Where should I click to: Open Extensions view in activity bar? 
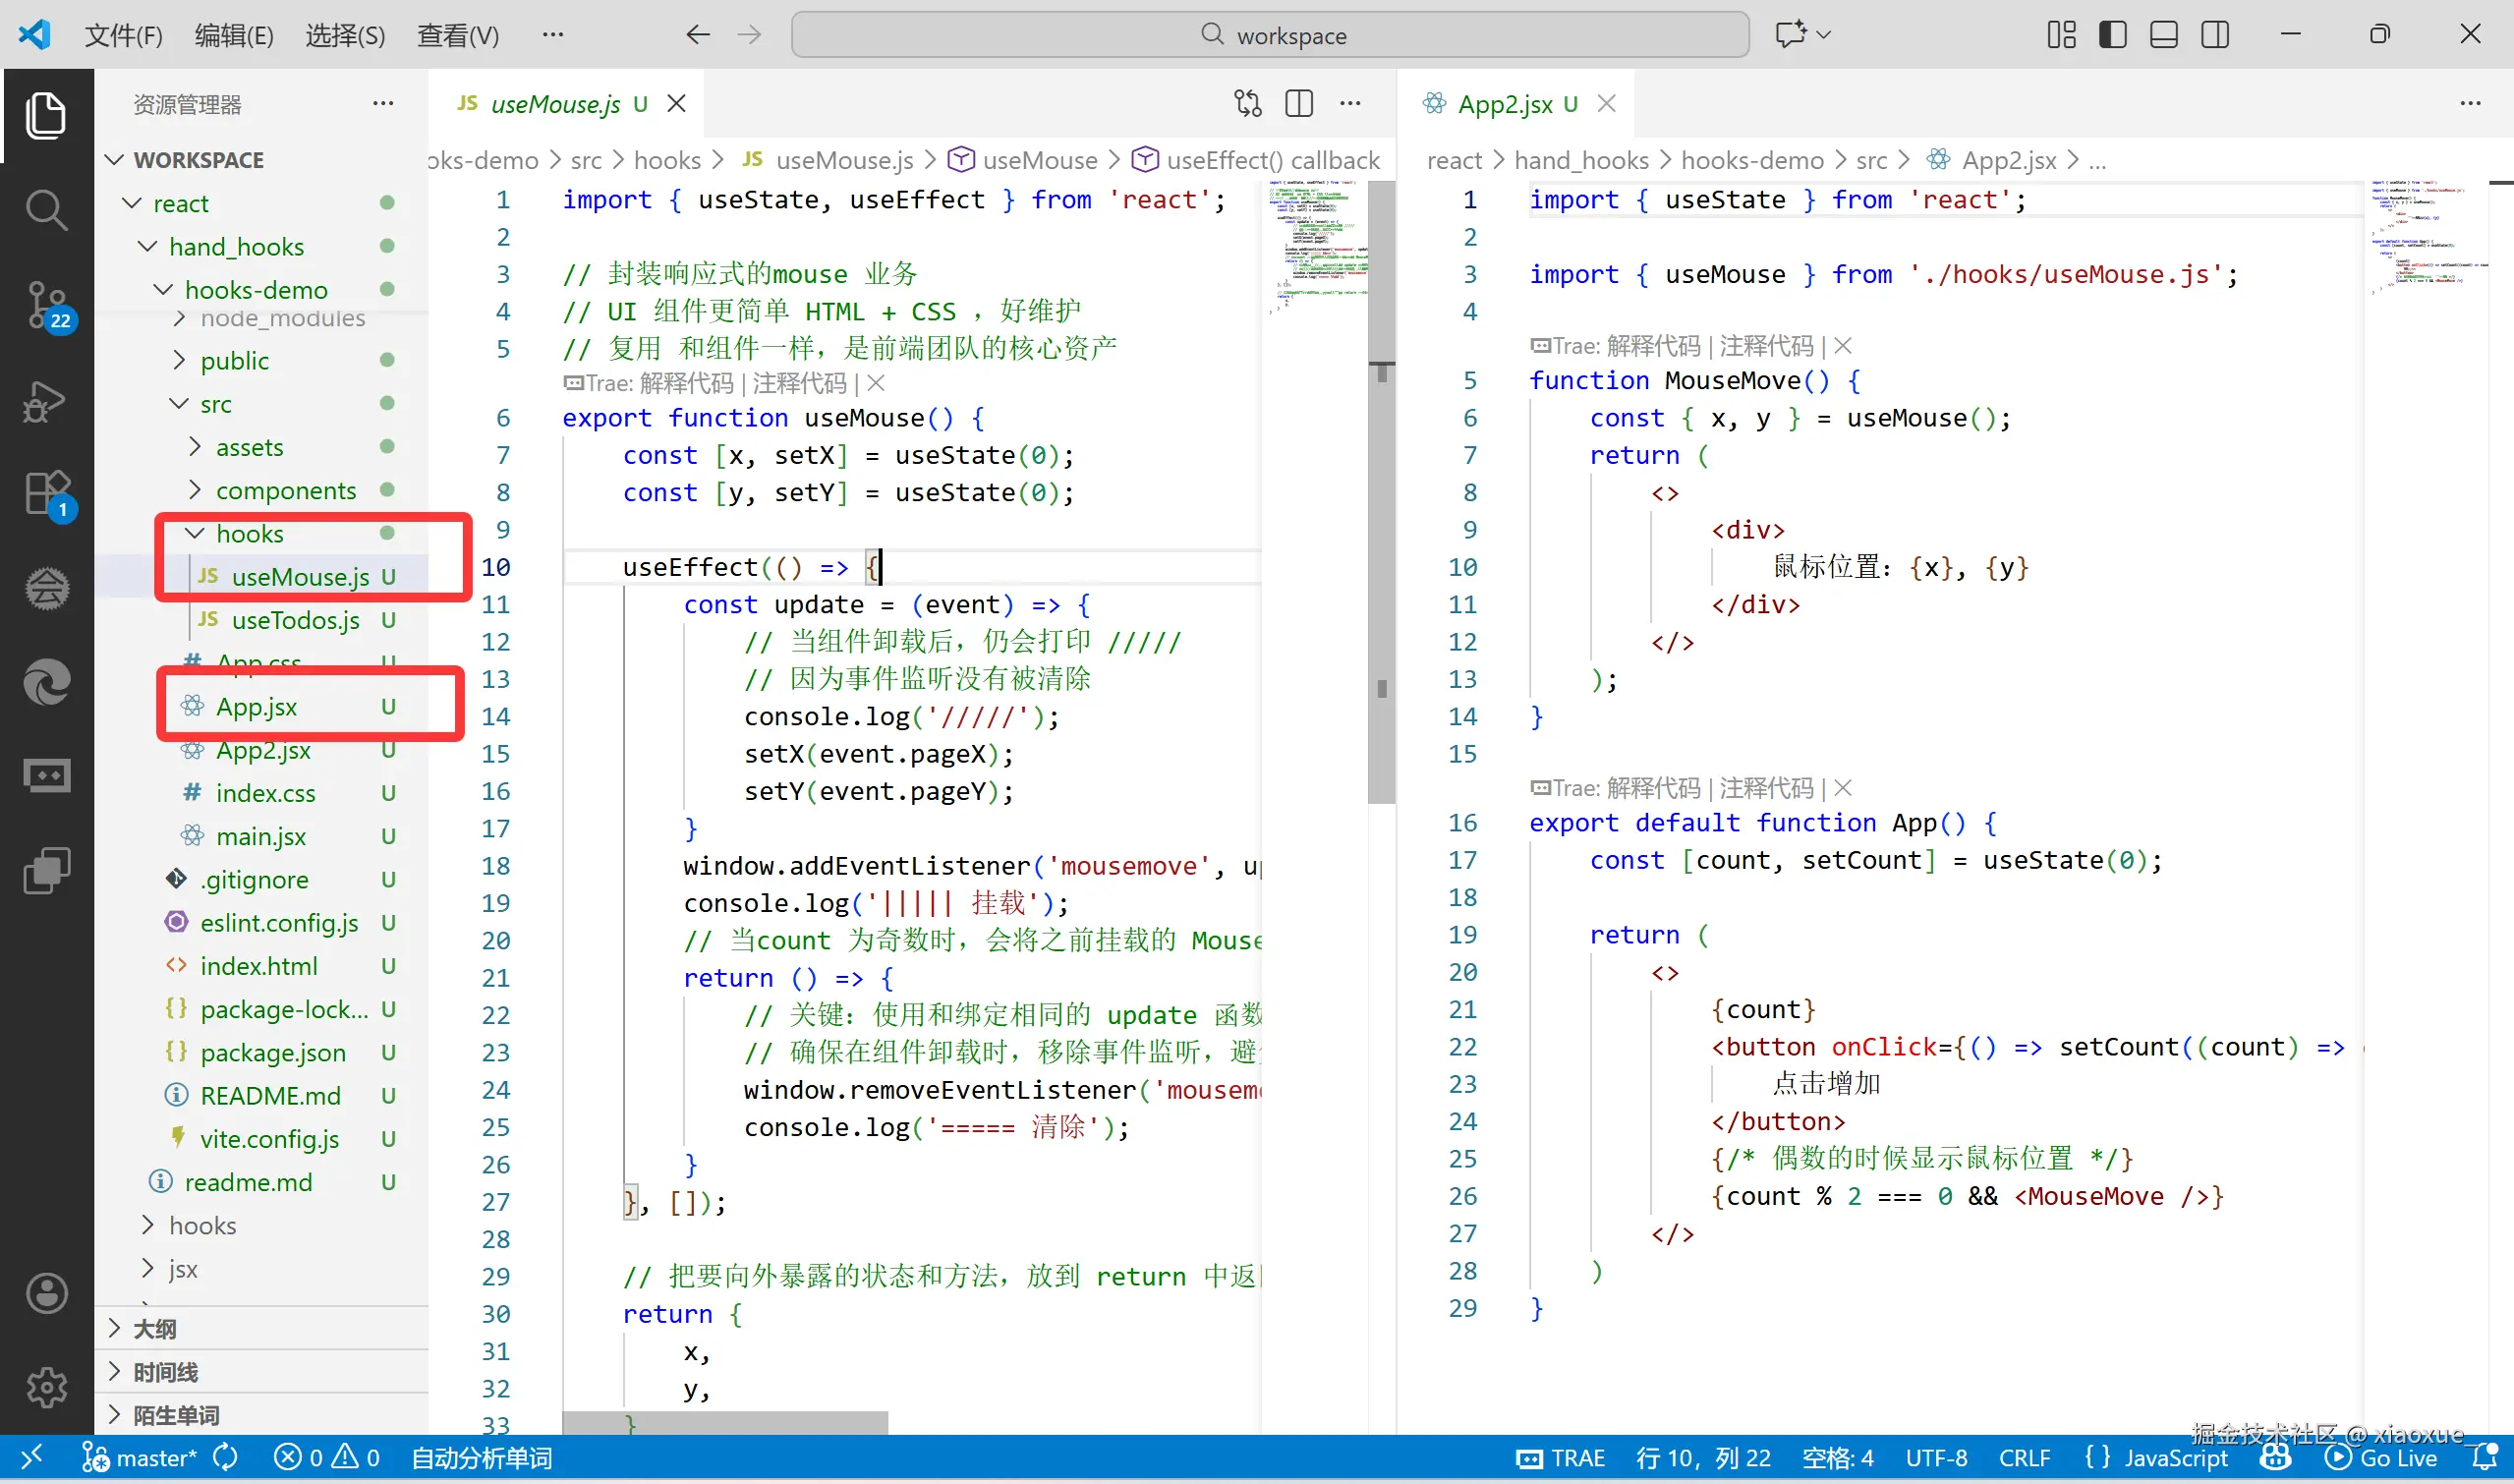tap(46, 493)
